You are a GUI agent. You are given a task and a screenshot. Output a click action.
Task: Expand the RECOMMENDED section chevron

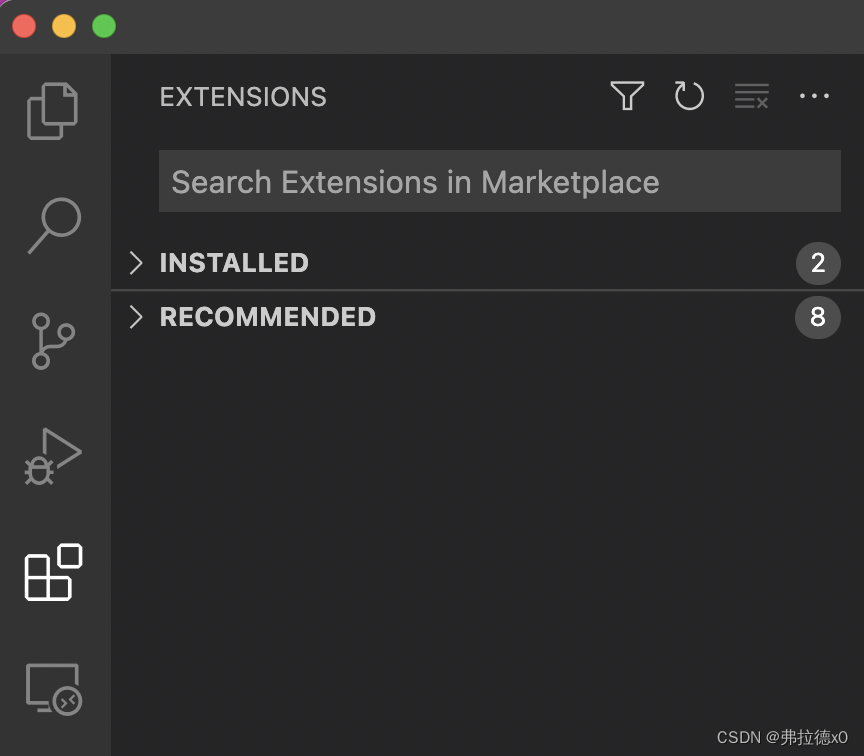click(x=136, y=317)
